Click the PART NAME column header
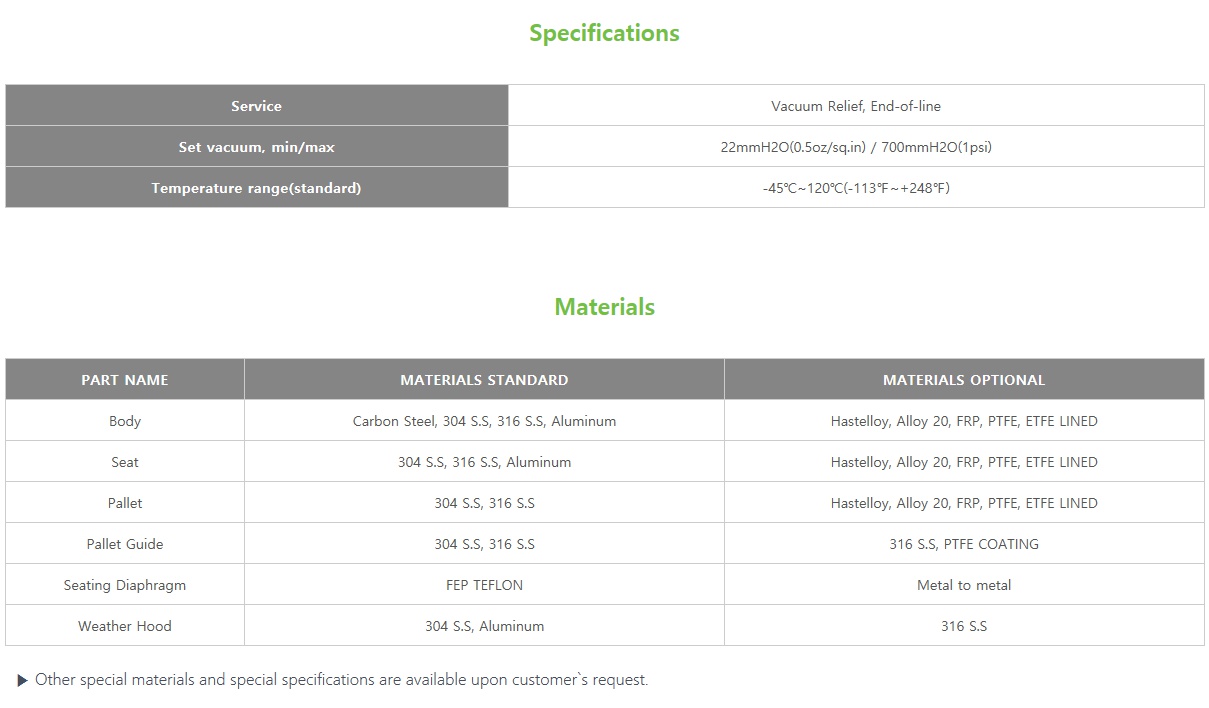This screenshot has height=708, width=1209. (125, 380)
